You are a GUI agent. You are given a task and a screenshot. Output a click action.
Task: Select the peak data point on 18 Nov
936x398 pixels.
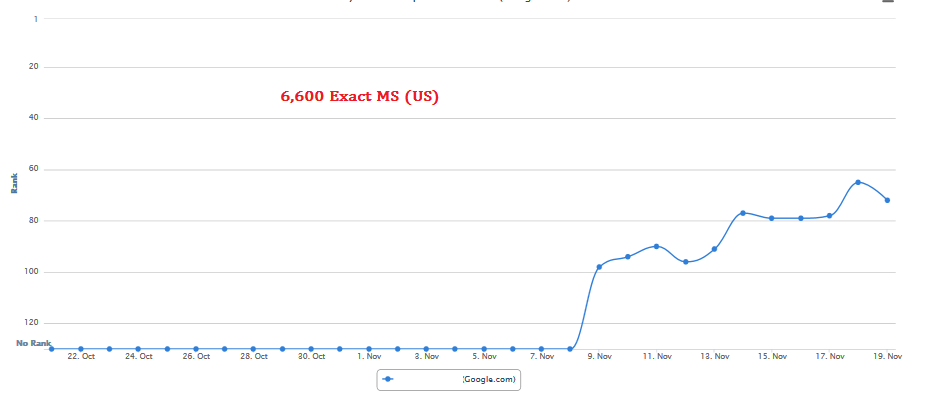click(858, 182)
